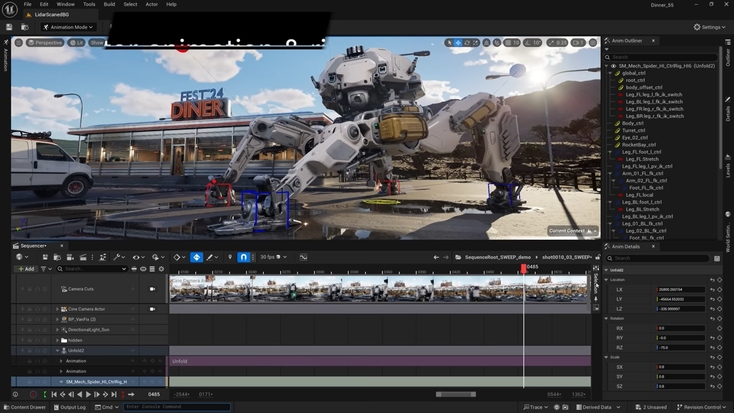Navigate back in the Sequencer breadcrumb
The image size is (734, 413).
pyautogui.click(x=436, y=257)
